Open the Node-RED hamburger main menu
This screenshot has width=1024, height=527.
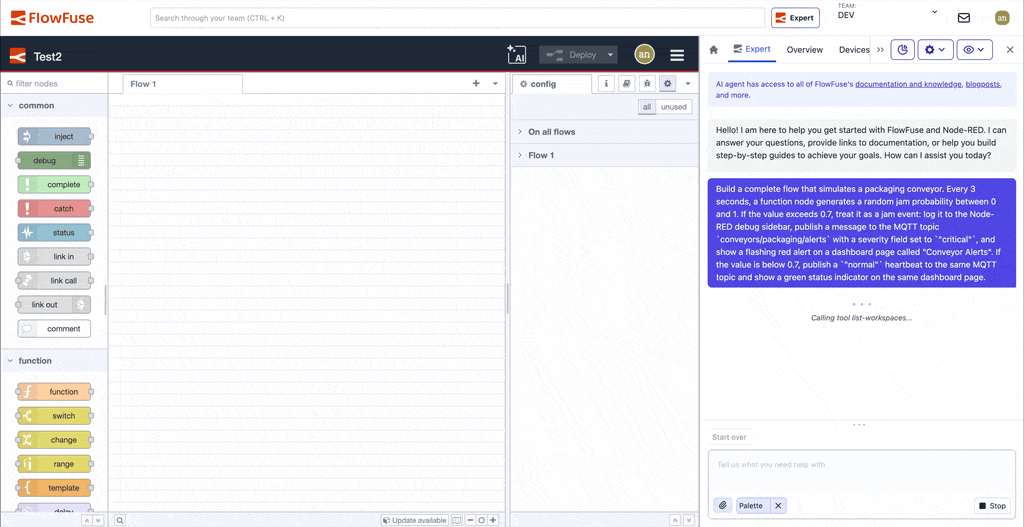[x=677, y=56]
